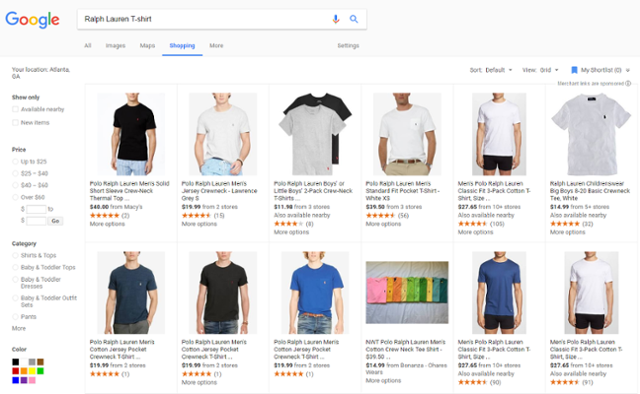Pick the pink color swatch

(x=32, y=381)
